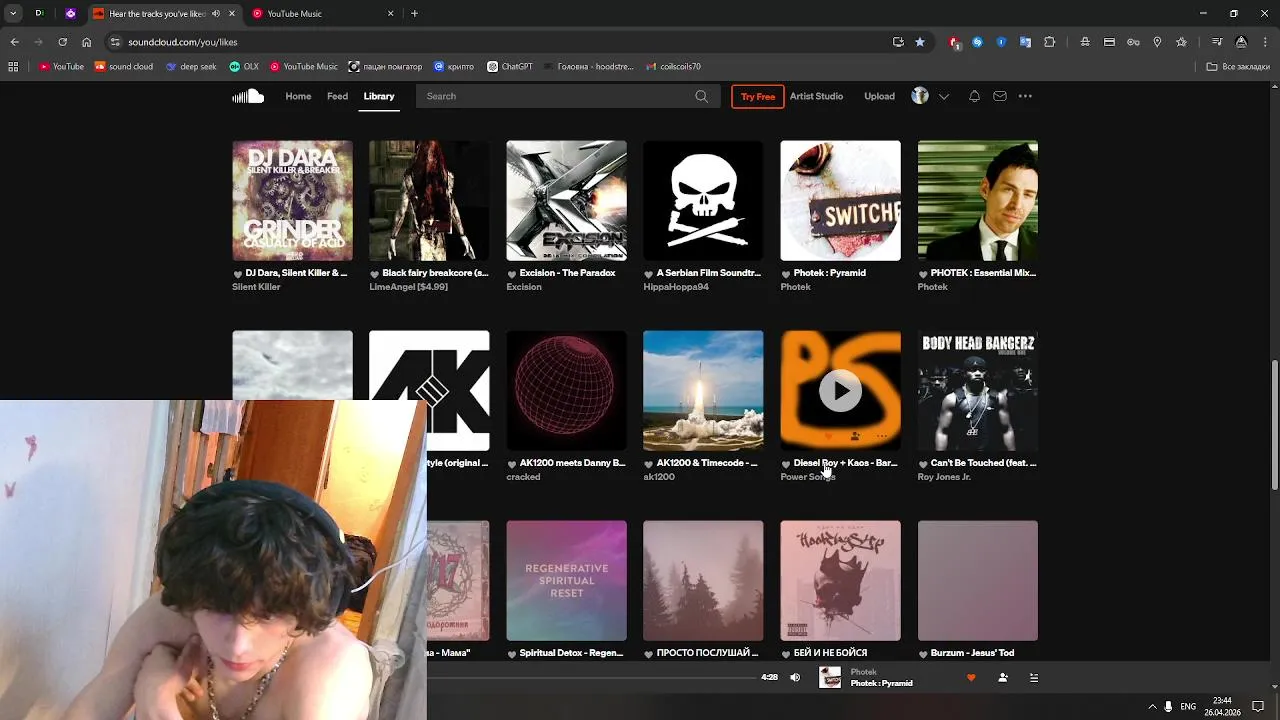Open notifications bell in SoundCloud header
The width and height of the screenshot is (1280, 720).
pyautogui.click(x=974, y=96)
